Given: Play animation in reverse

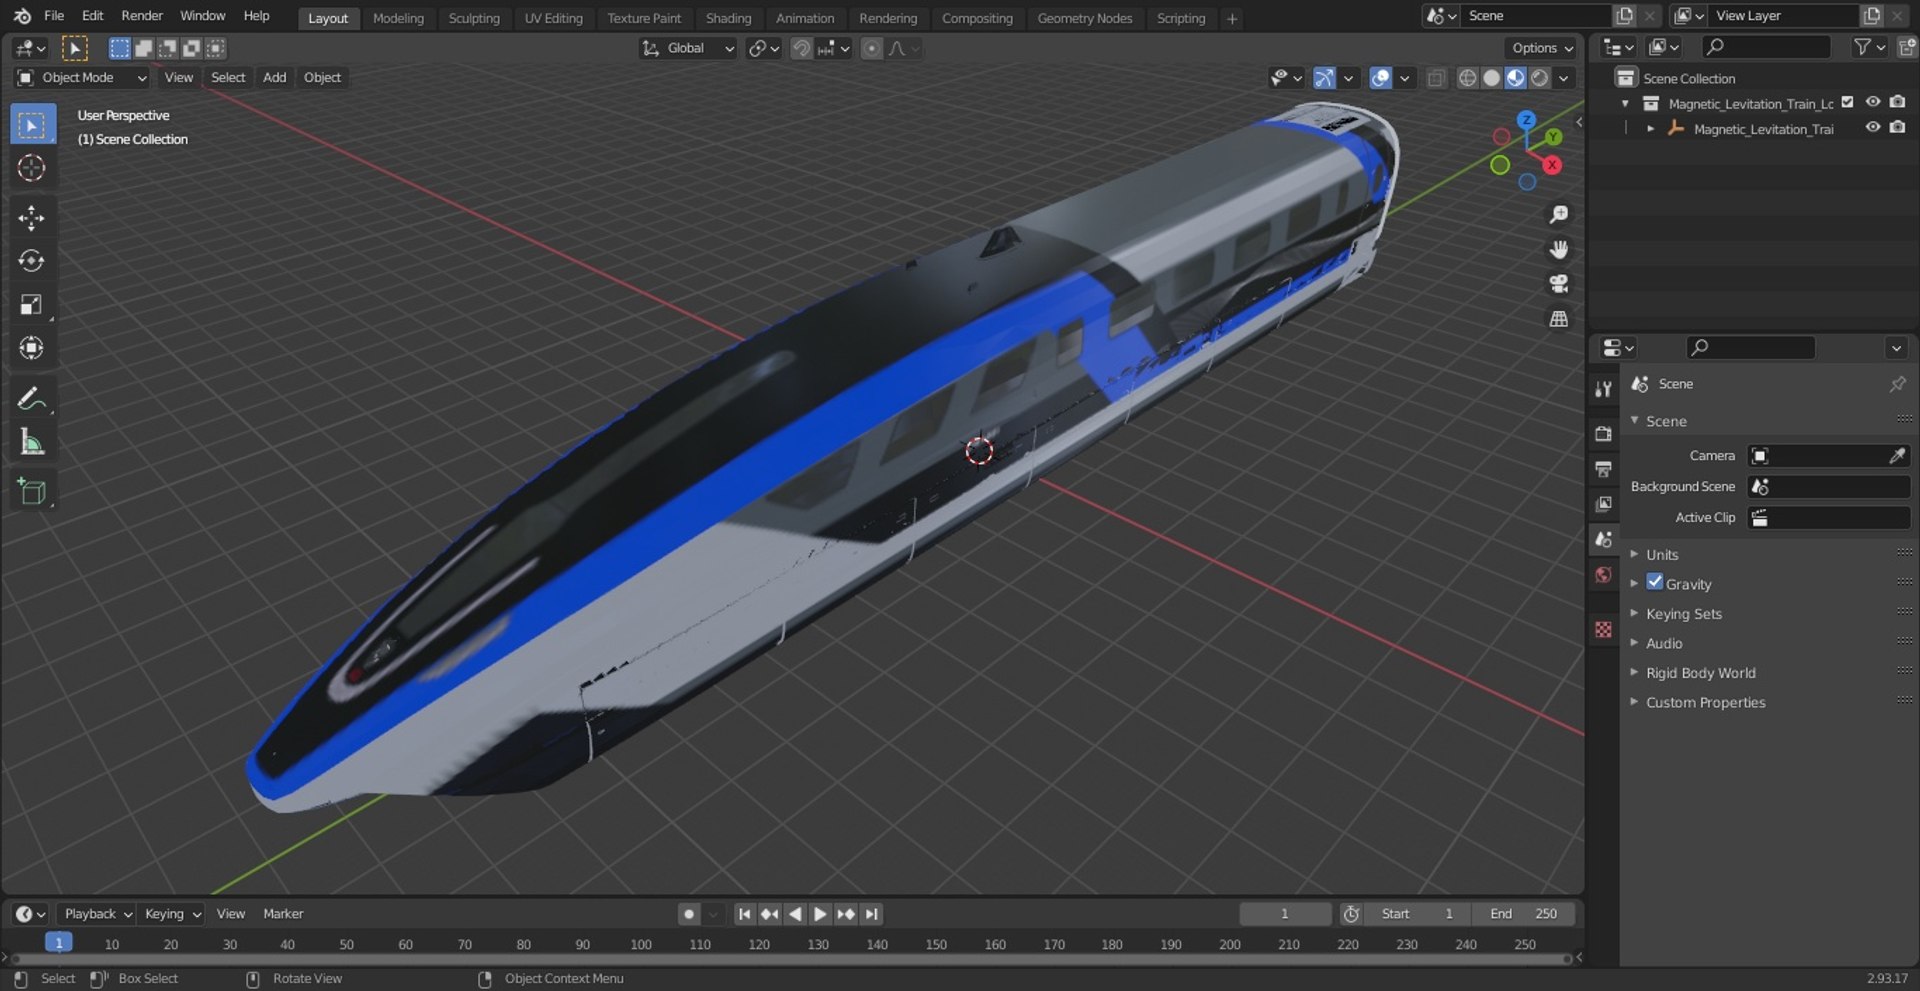Looking at the screenshot, I should tap(795, 914).
